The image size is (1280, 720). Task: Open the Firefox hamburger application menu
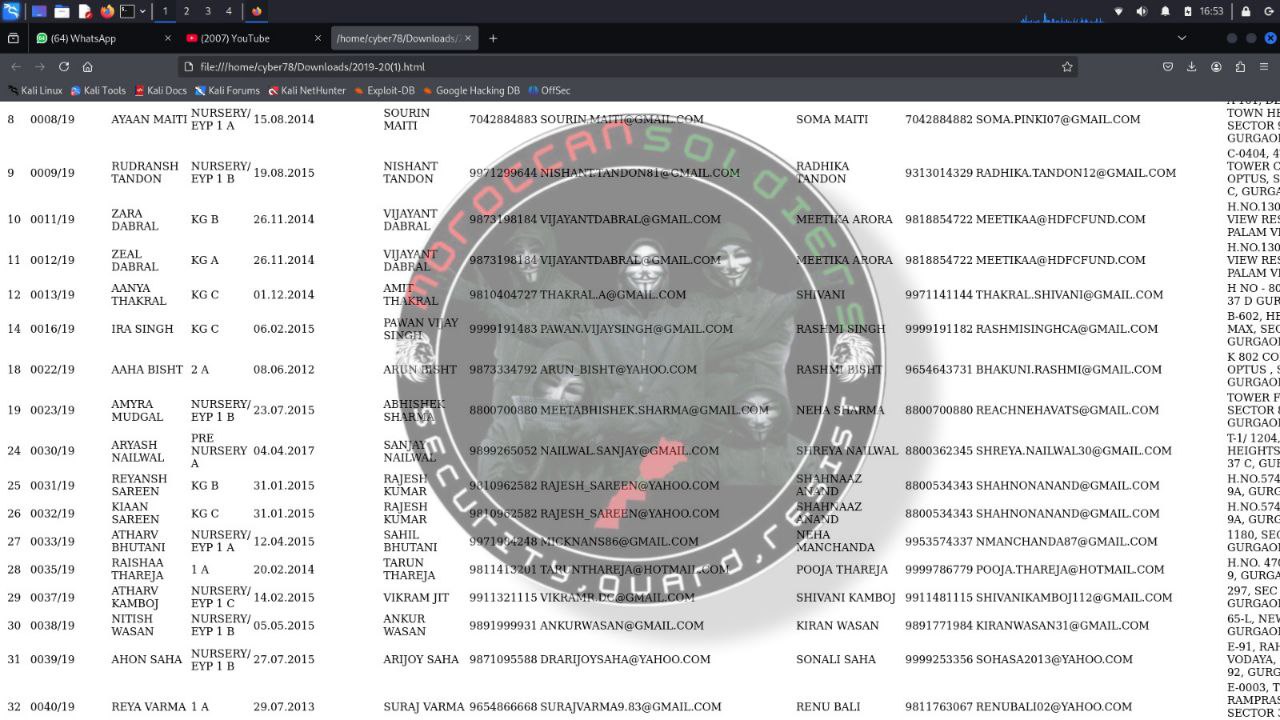click(1265, 67)
